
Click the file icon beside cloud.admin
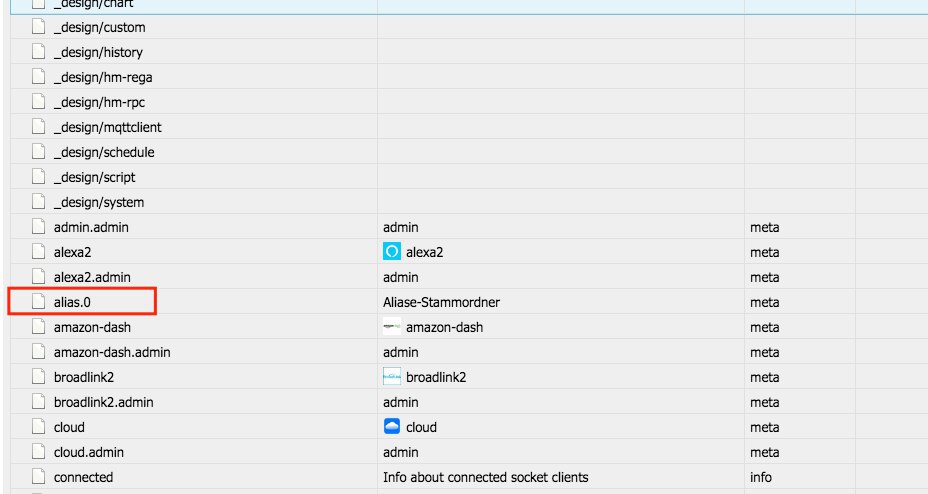38,452
